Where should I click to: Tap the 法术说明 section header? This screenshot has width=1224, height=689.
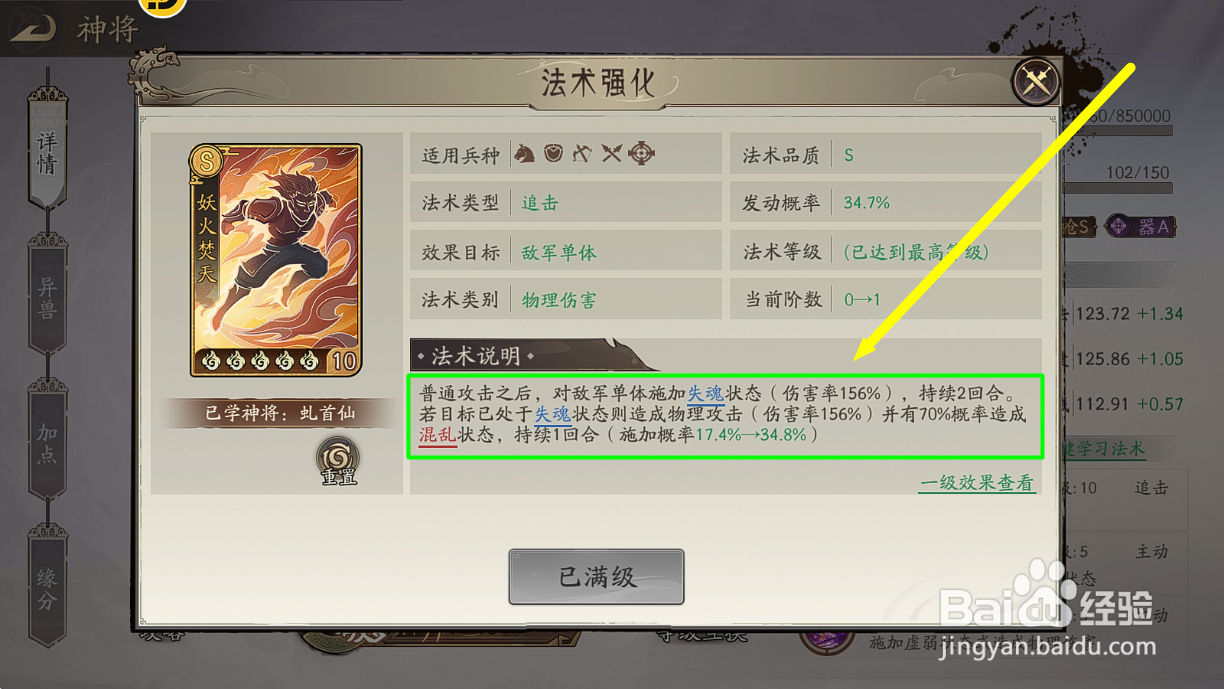coord(476,356)
